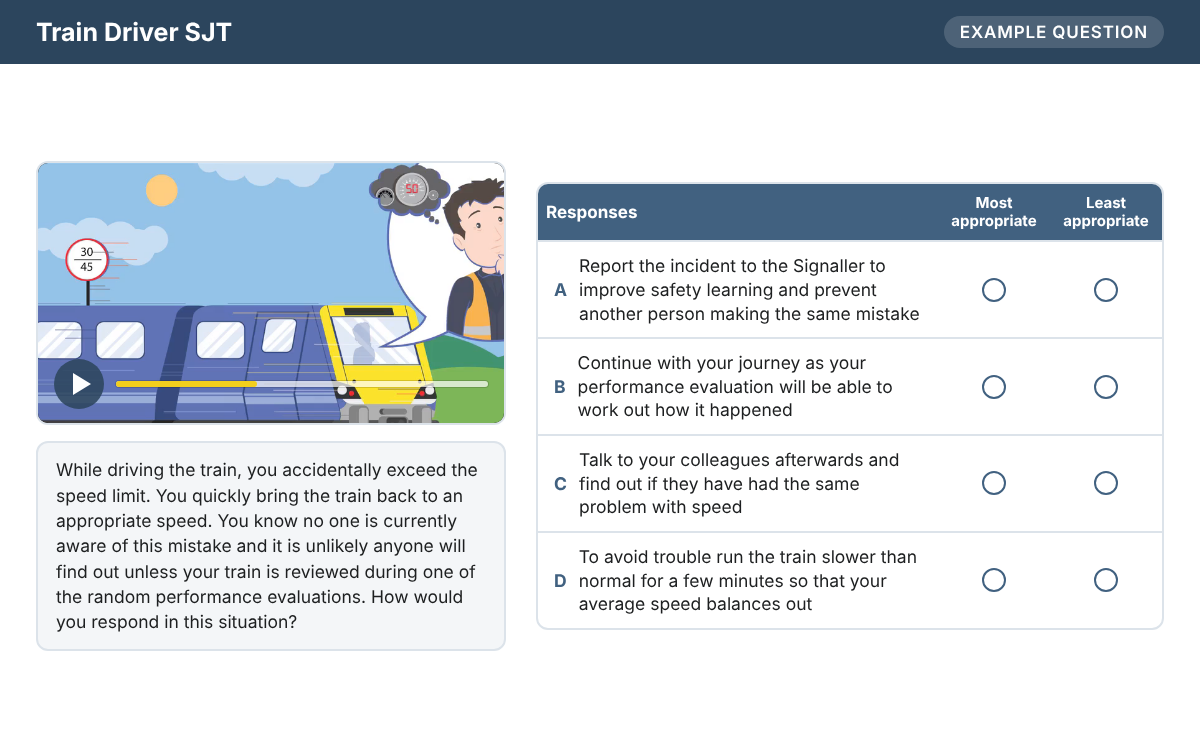1200x750 pixels.
Task: Click the Most appropriate column header
Action: coord(994,212)
